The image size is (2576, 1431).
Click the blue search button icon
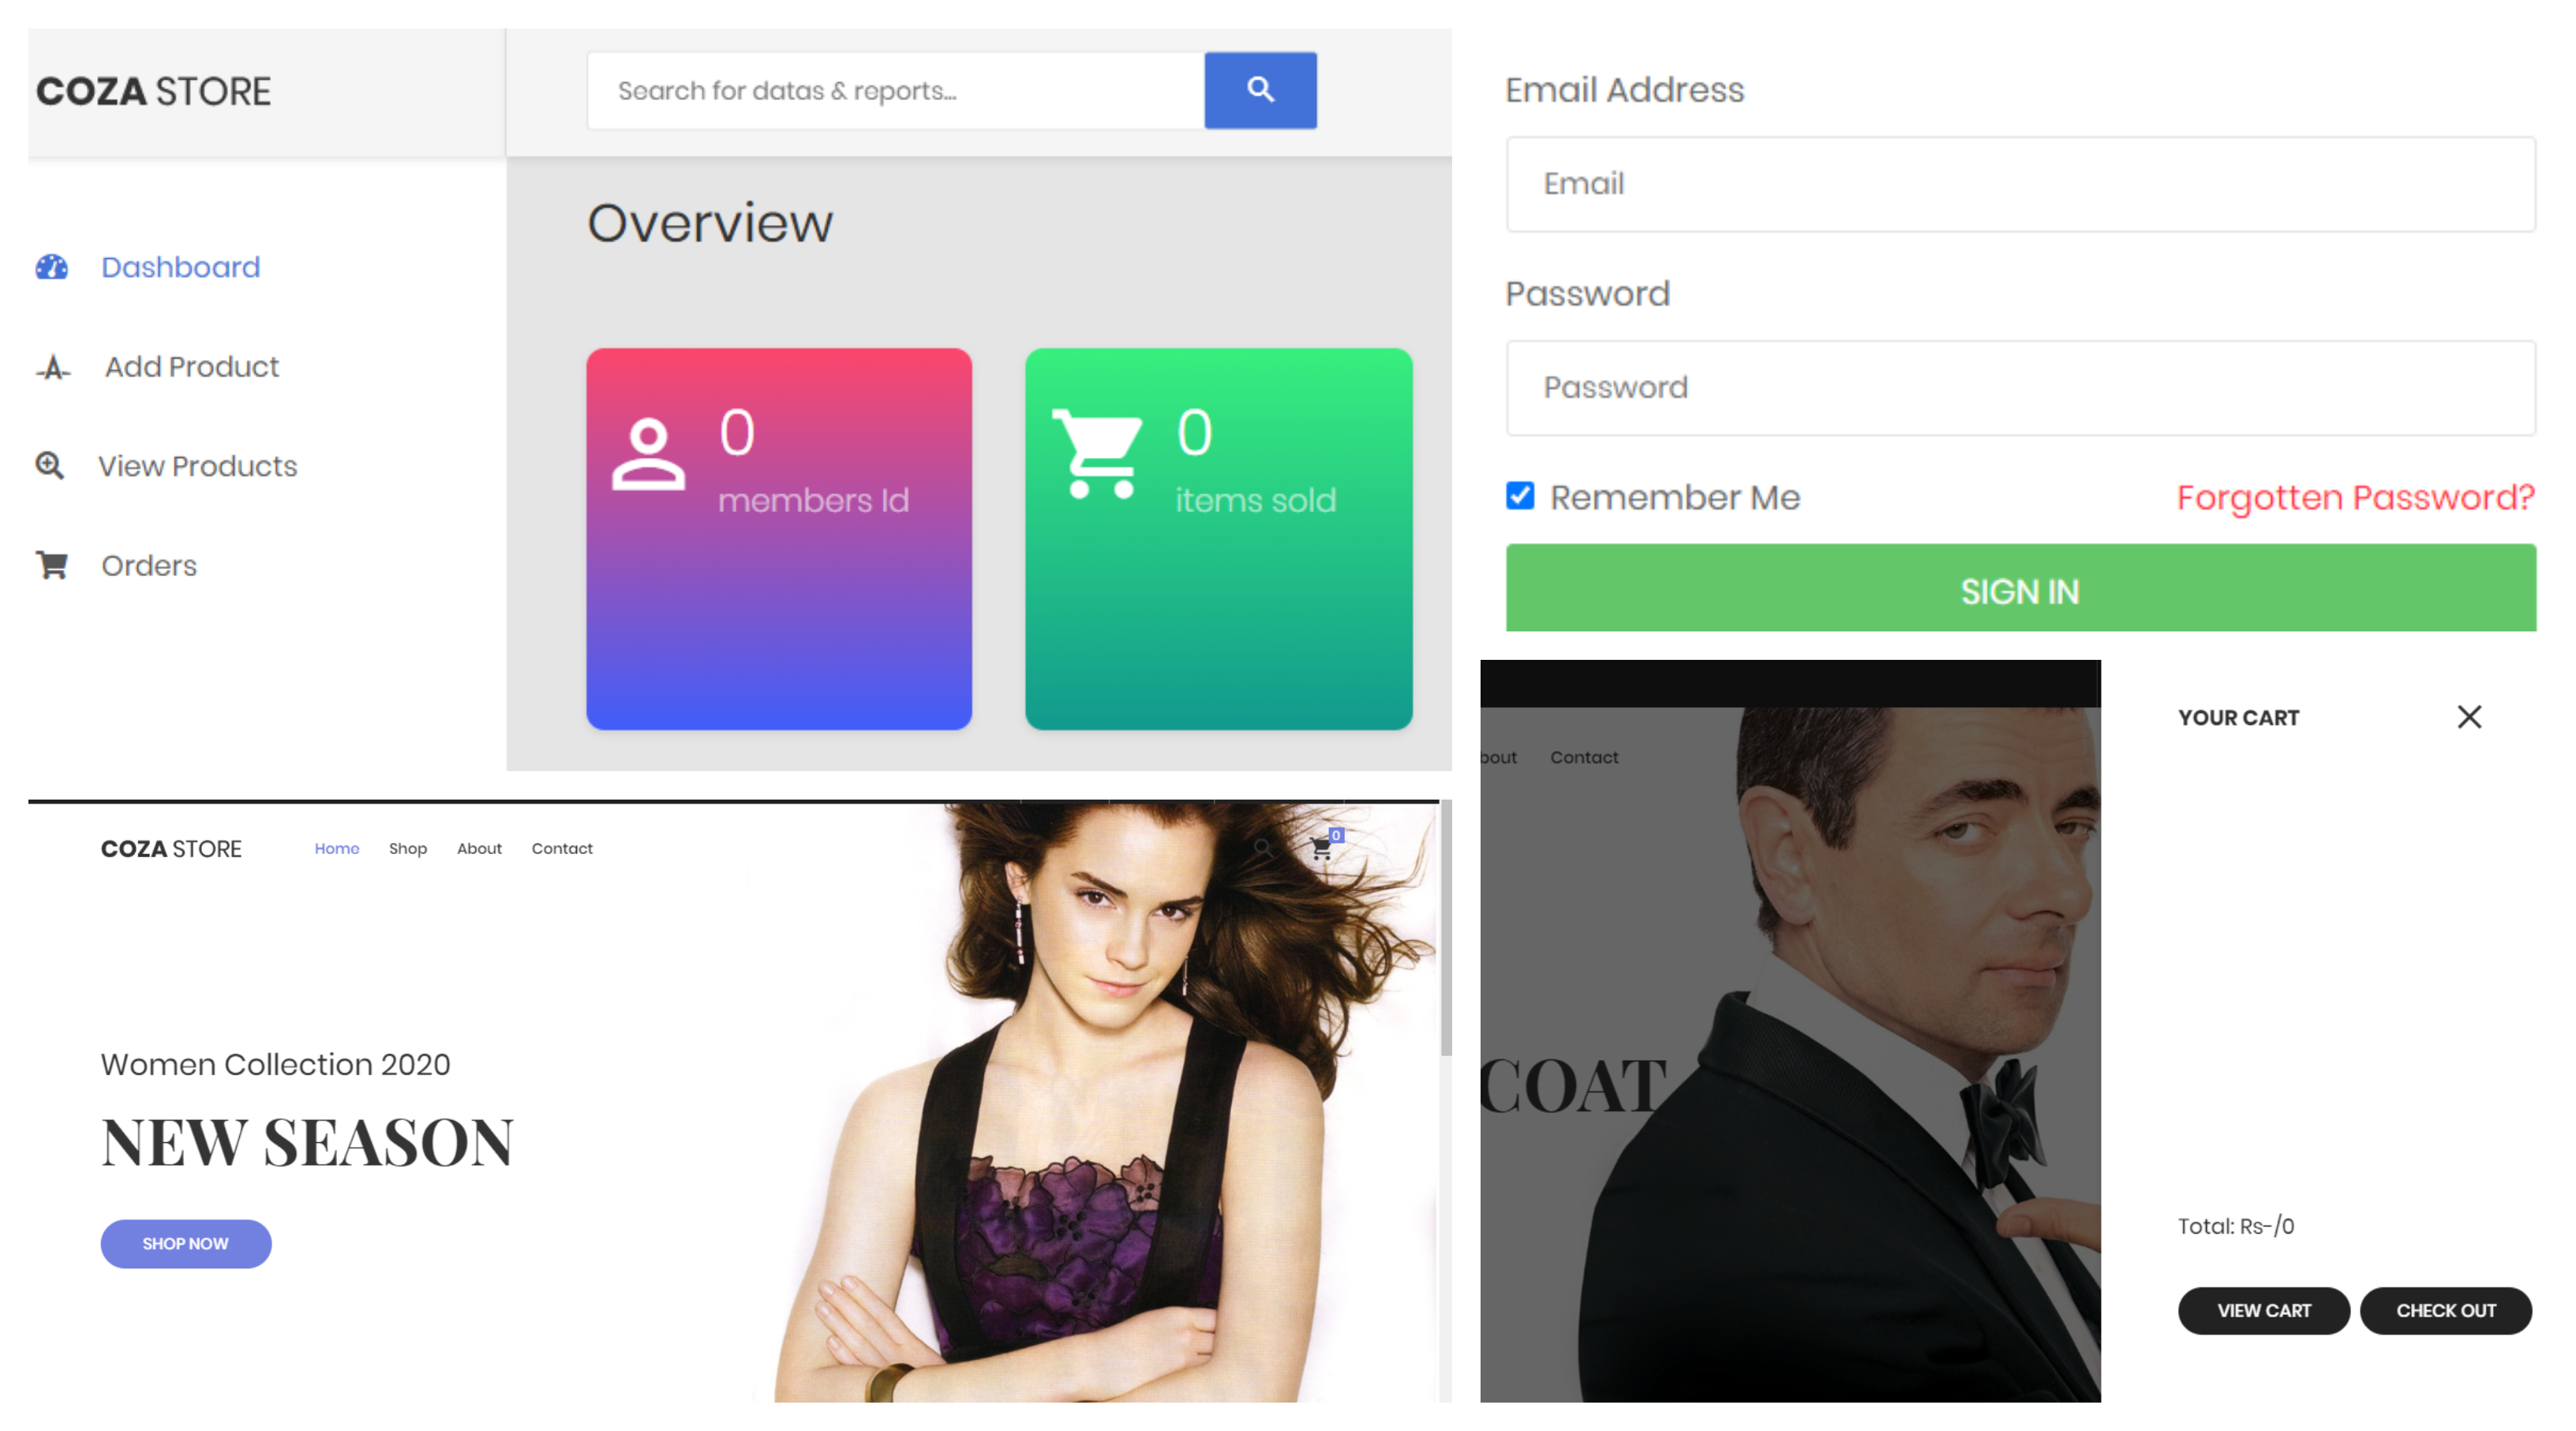pos(1261,90)
